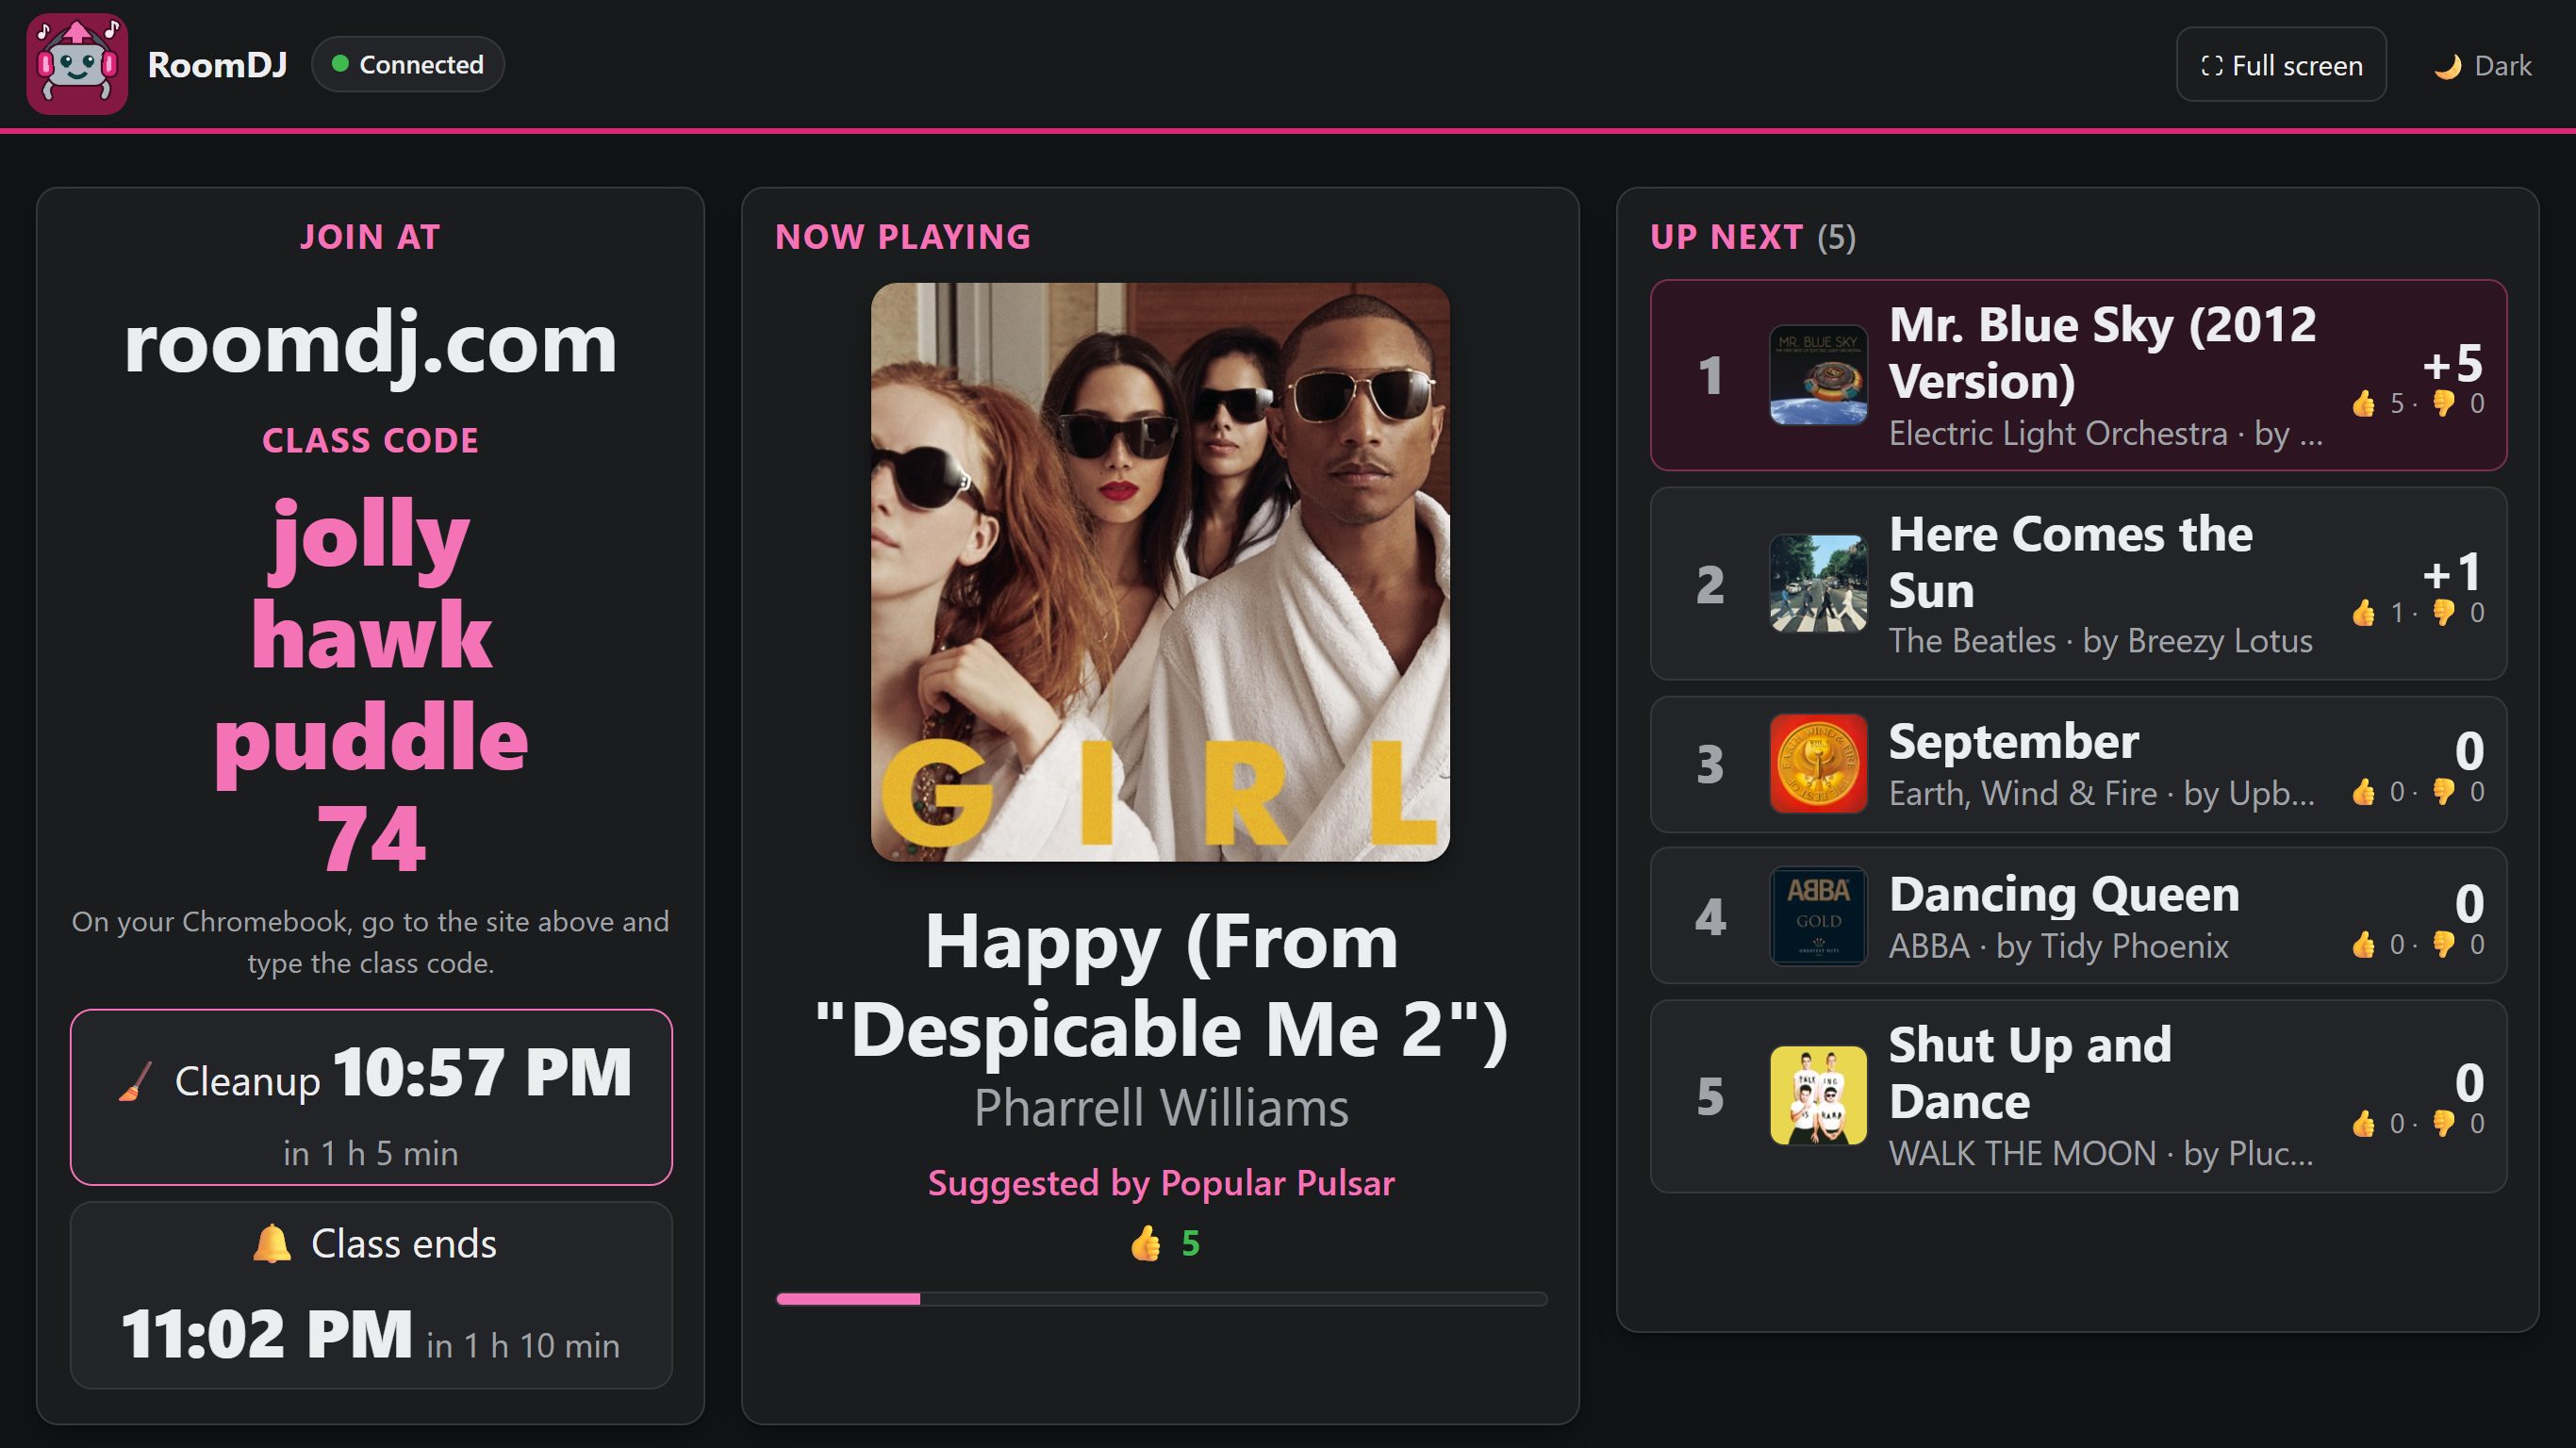Select the Dancing Queen song title

(2064, 895)
